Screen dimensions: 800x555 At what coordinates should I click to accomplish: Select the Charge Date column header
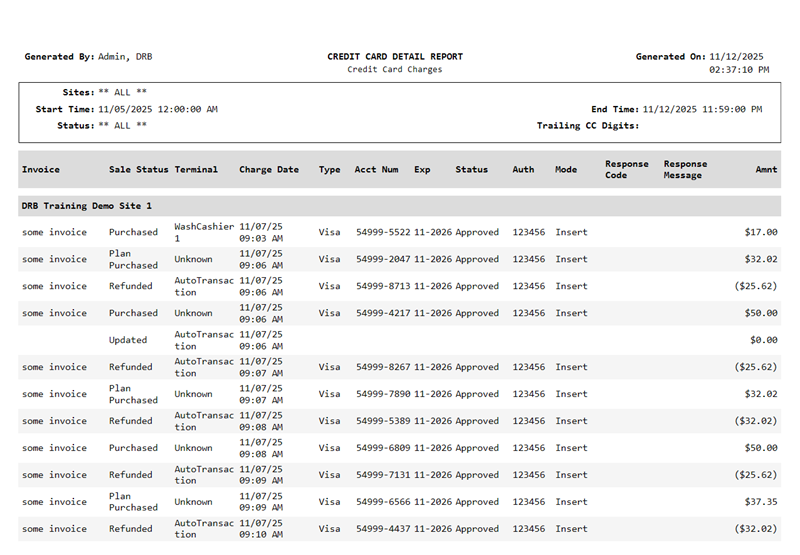click(268, 170)
